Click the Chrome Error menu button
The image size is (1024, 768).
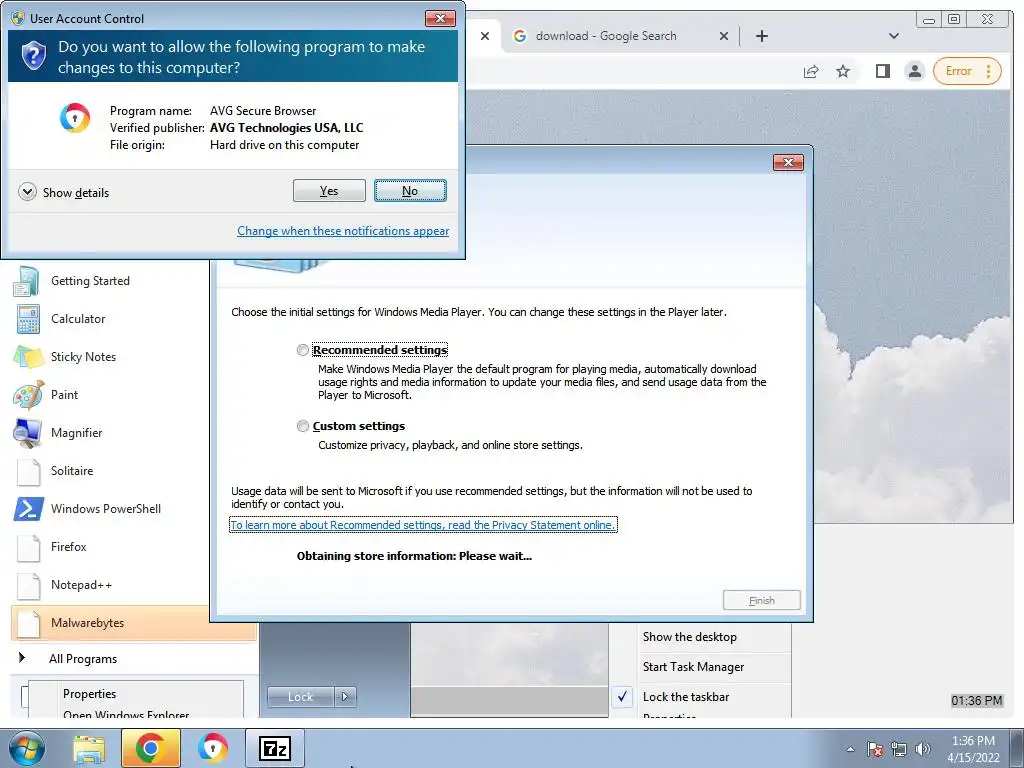pyautogui.click(x=968, y=71)
